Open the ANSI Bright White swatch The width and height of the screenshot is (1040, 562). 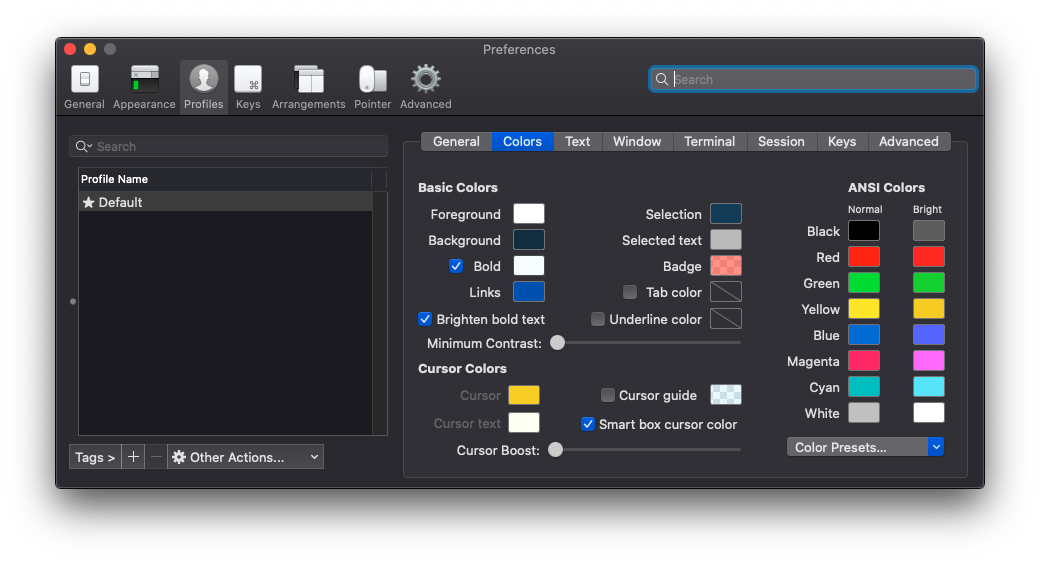(929, 413)
